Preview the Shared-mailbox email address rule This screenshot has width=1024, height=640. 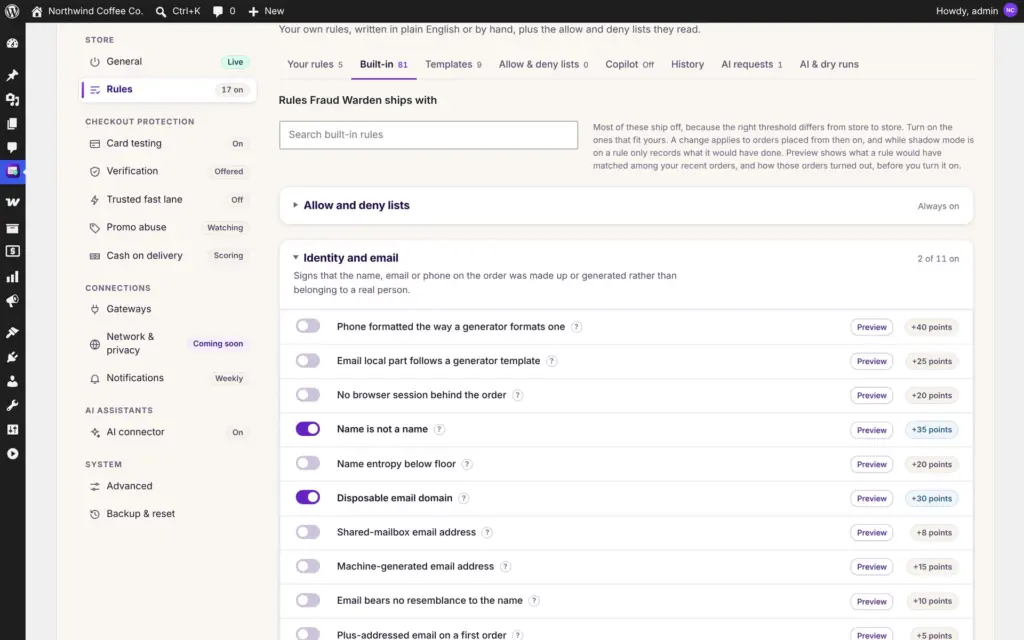(x=871, y=533)
